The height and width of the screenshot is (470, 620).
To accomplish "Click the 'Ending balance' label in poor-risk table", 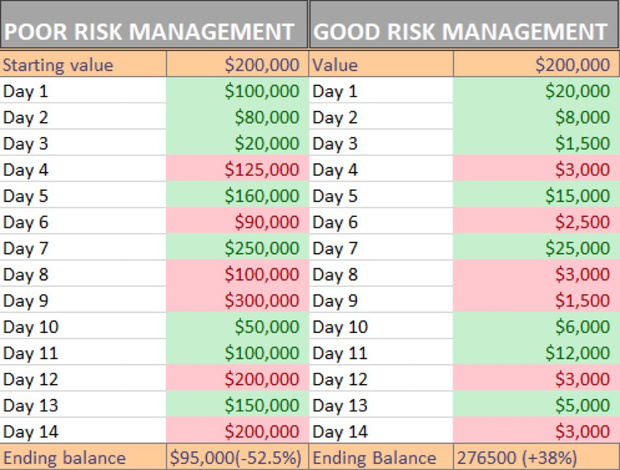I will click(x=83, y=457).
